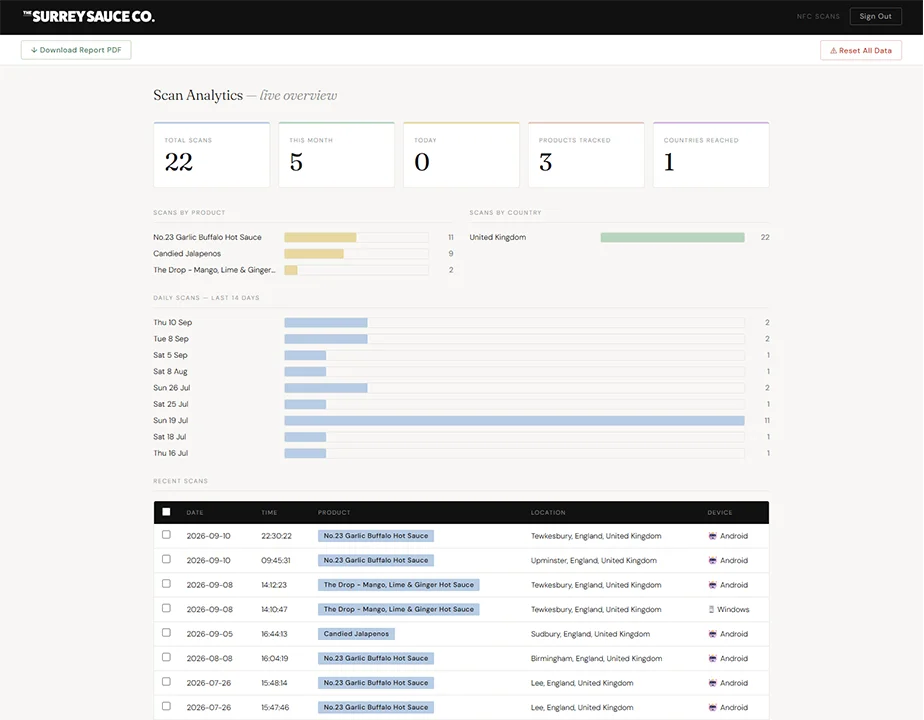
Task: Check the Candied Jalapenos scan row checkbox
Action: tap(166, 632)
